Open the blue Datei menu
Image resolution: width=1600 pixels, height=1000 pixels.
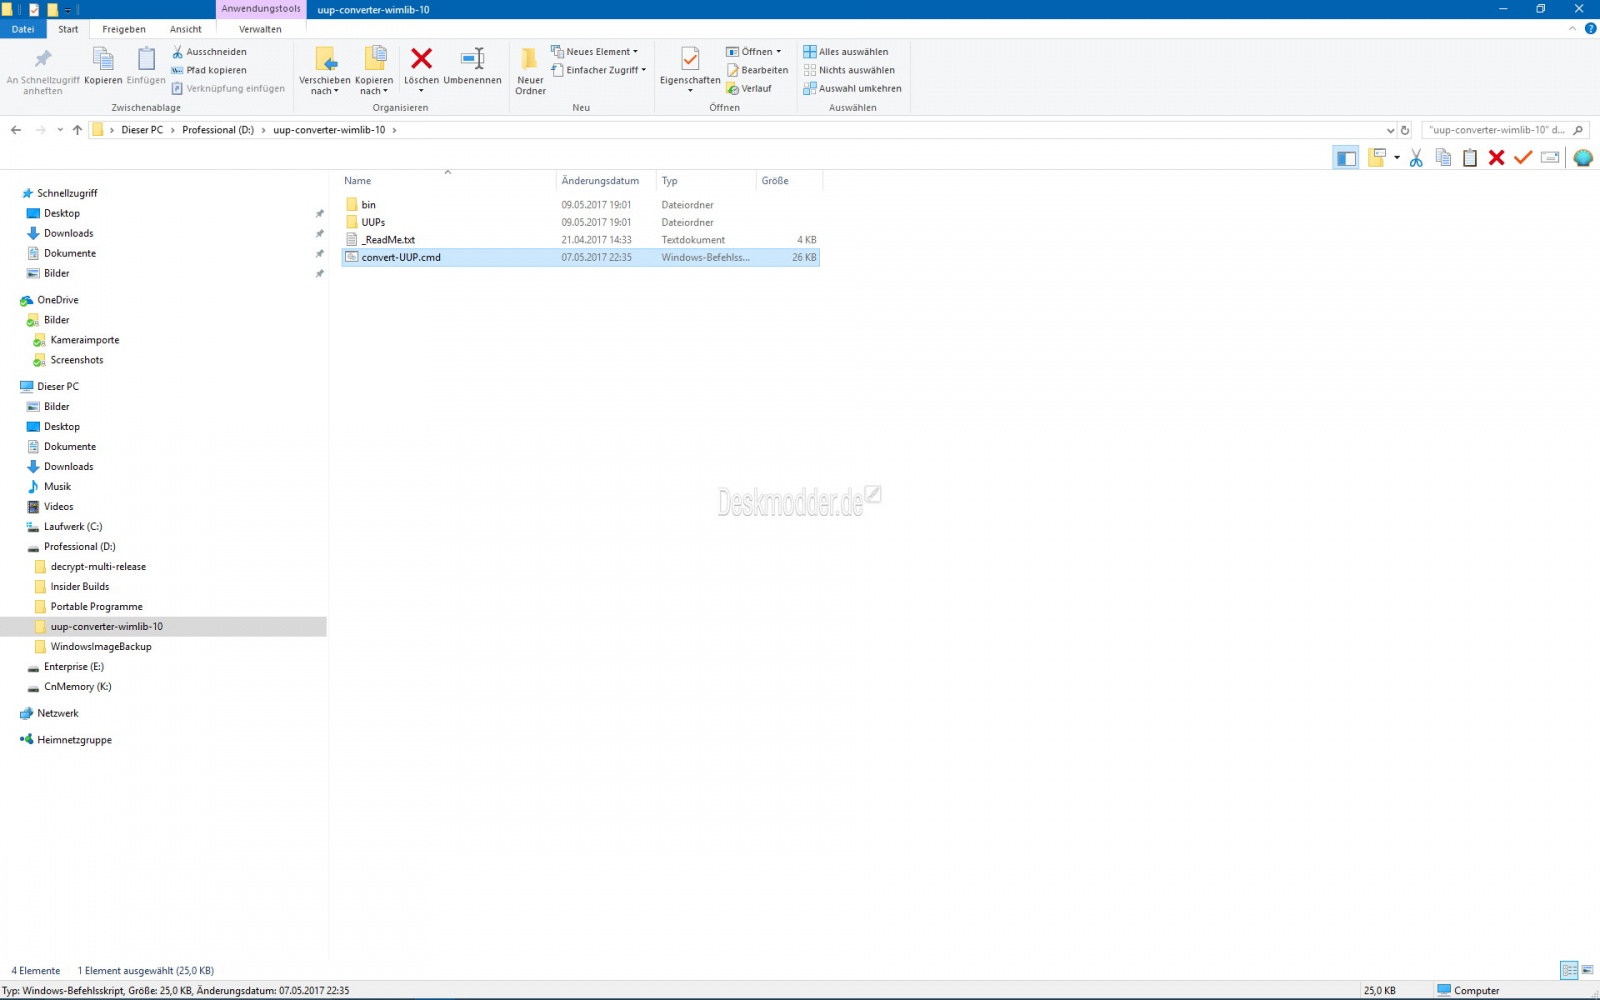[x=23, y=29]
